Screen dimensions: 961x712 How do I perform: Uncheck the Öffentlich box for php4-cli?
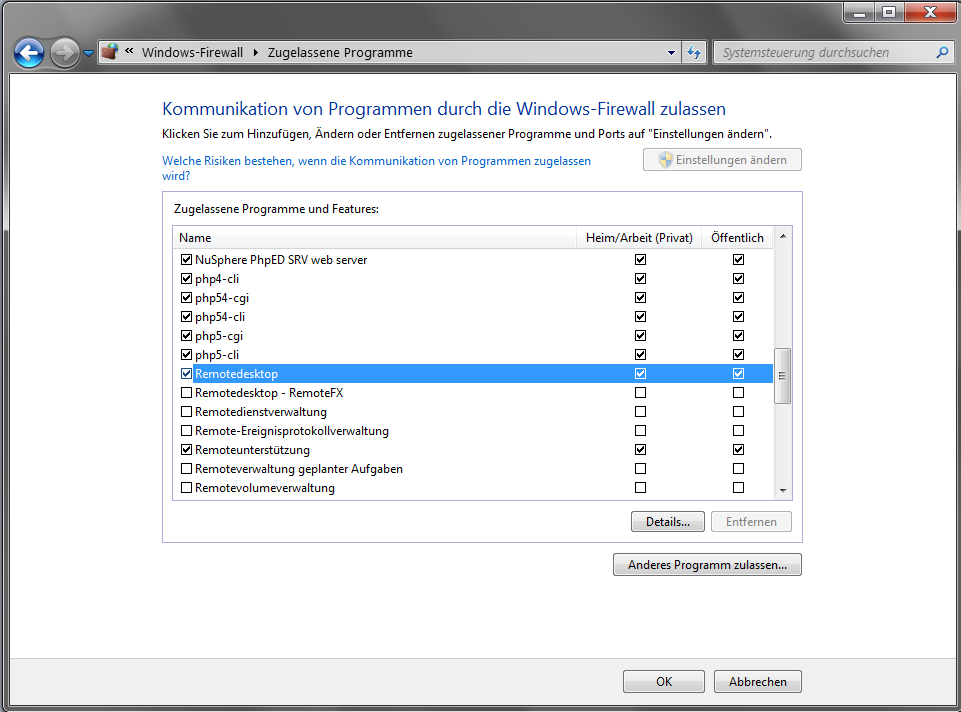click(738, 279)
